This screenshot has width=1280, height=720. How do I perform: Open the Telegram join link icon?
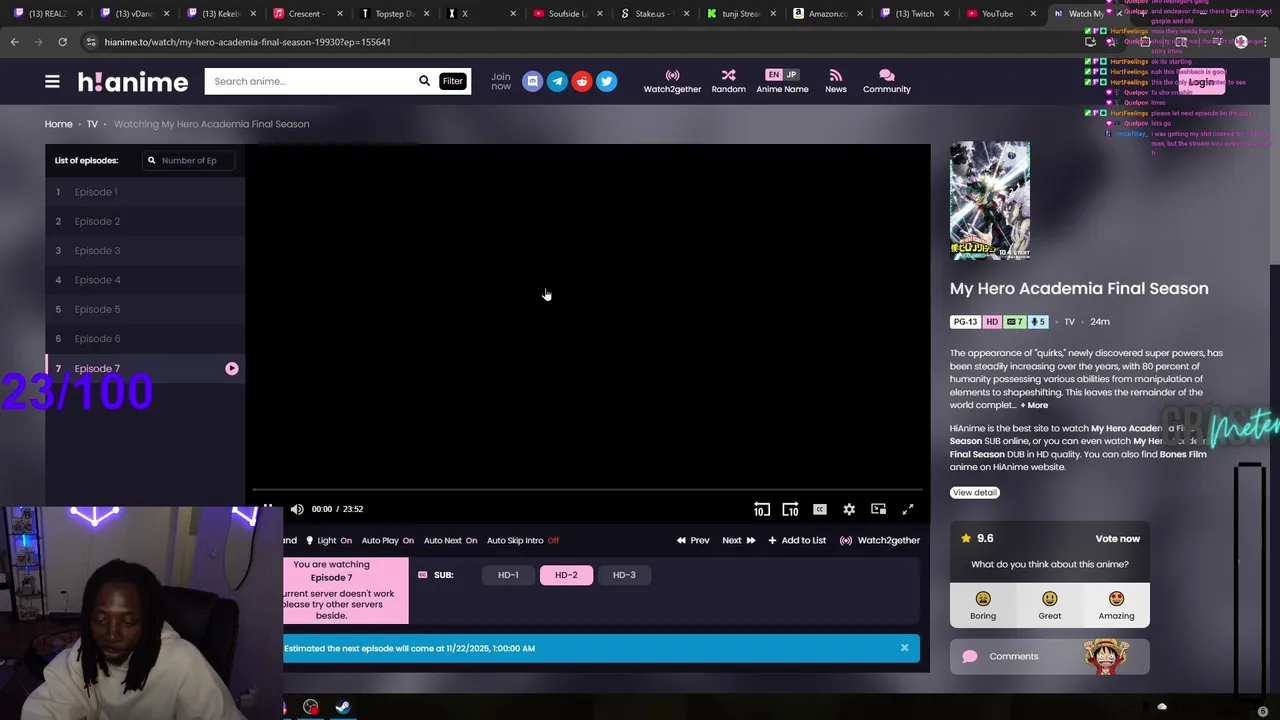pos(557,81)
